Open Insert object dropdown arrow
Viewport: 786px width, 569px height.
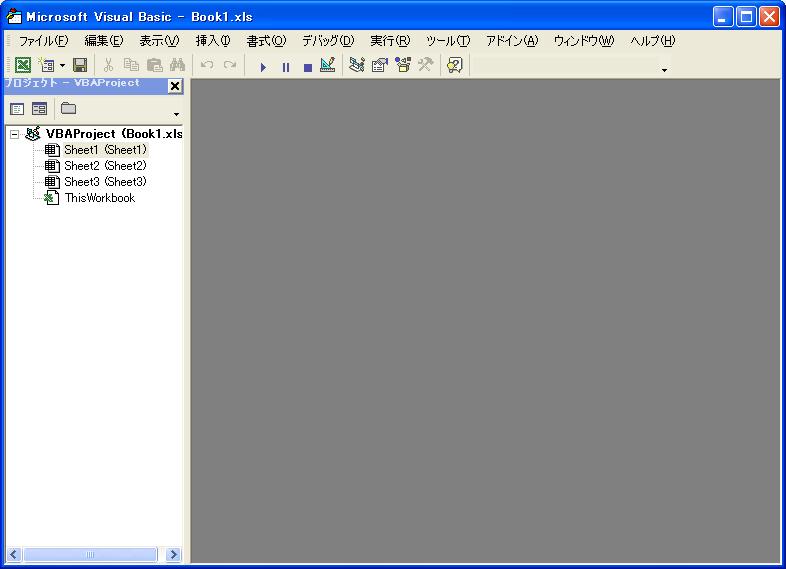[62, 65]
